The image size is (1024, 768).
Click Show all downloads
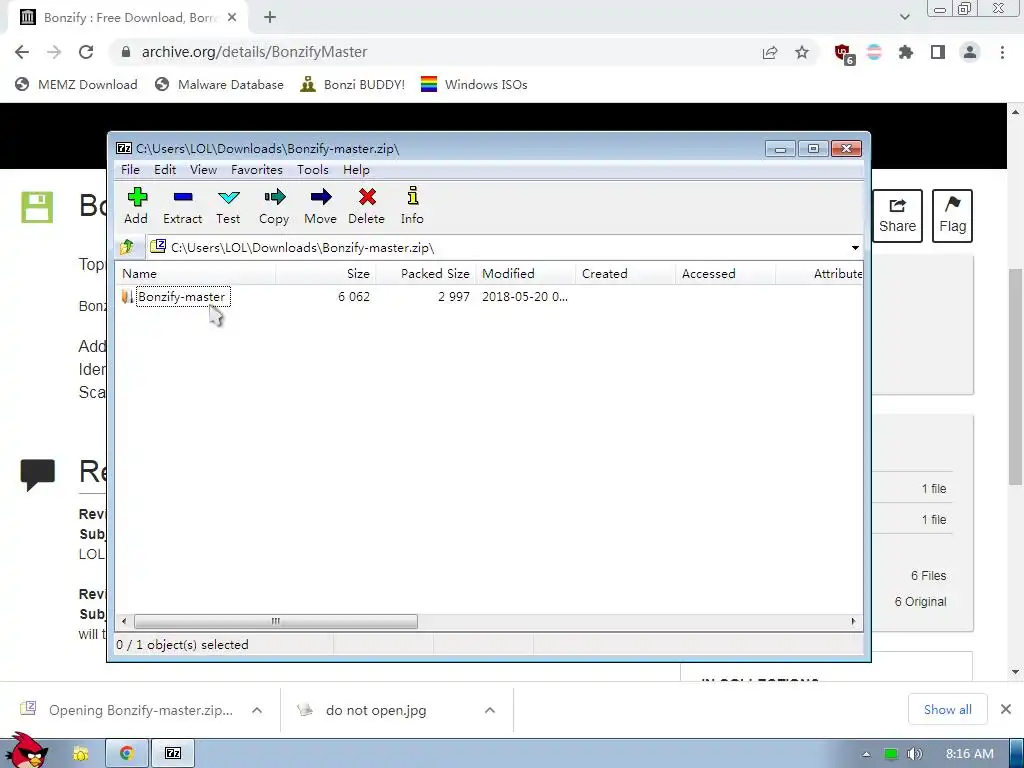click(948, 709)
